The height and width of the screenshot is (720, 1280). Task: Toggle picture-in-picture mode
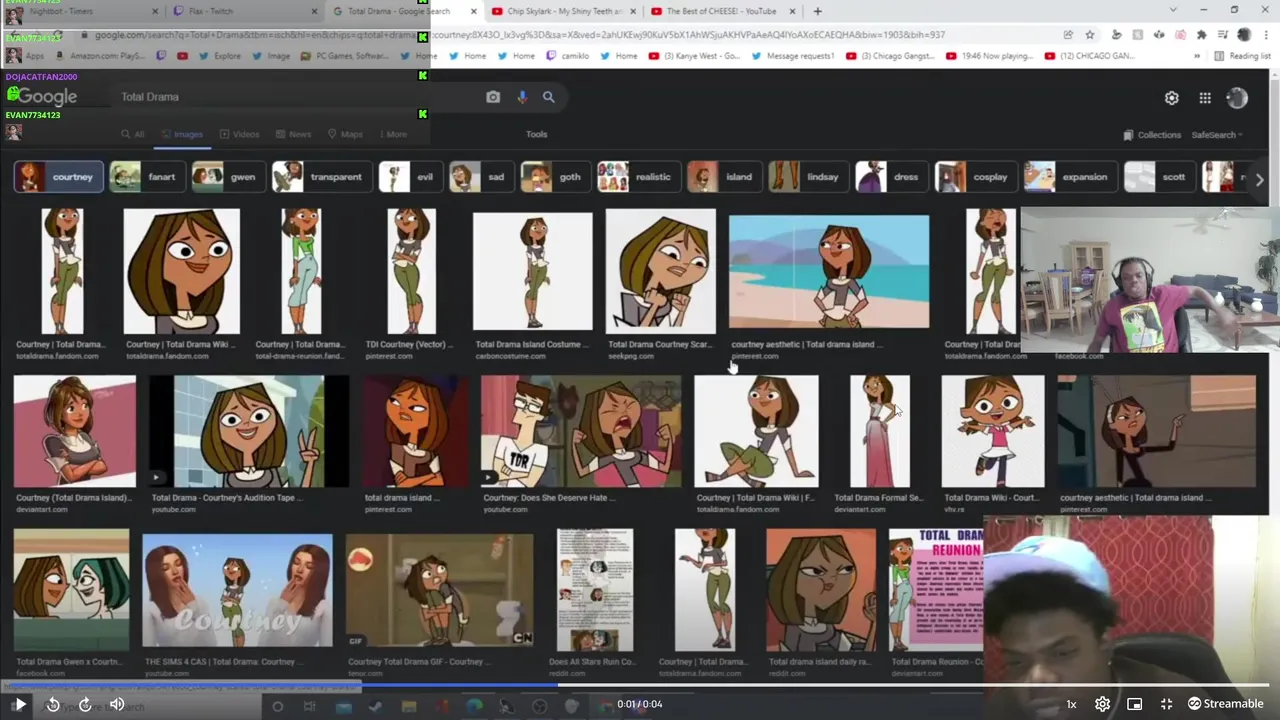1134,704
